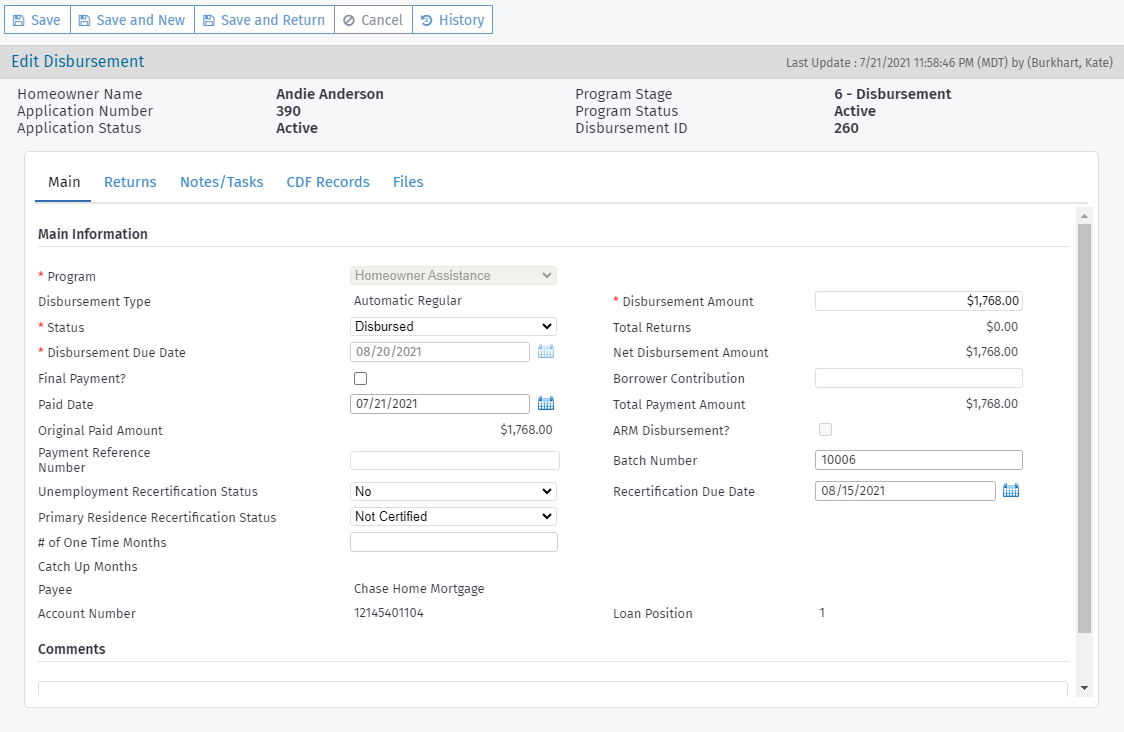
Task: Toggle the ARM Disbursement checkbox
Action: pos(825,429)
